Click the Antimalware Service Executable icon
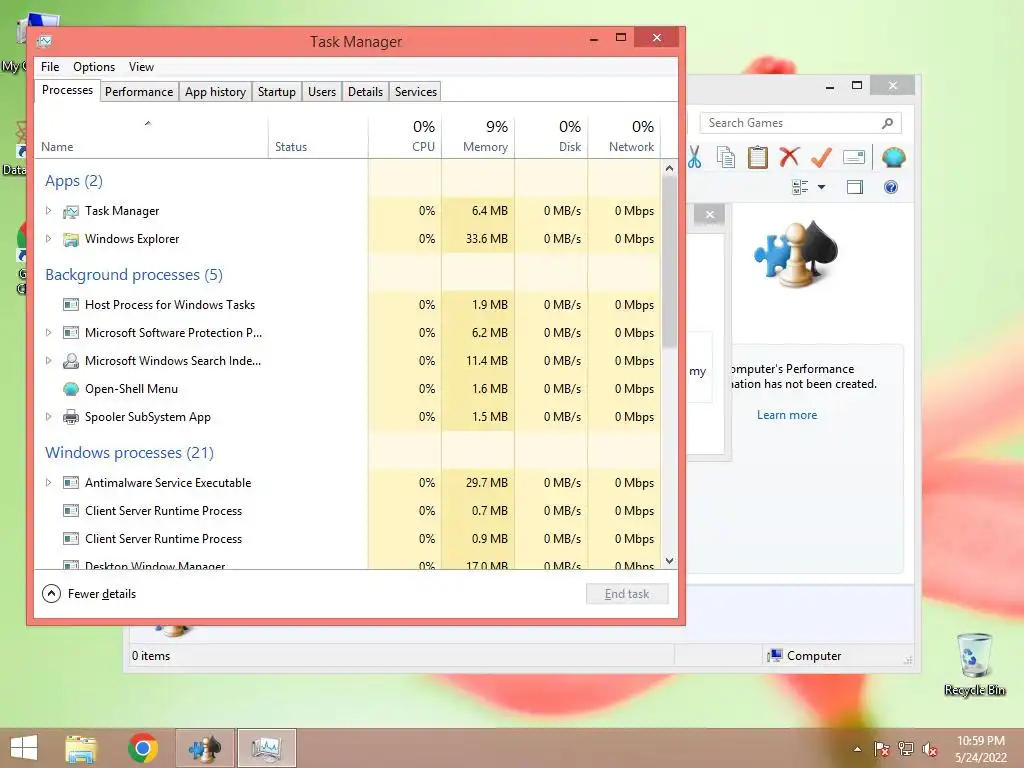The image size is (1024, 768). pos(71,483)
